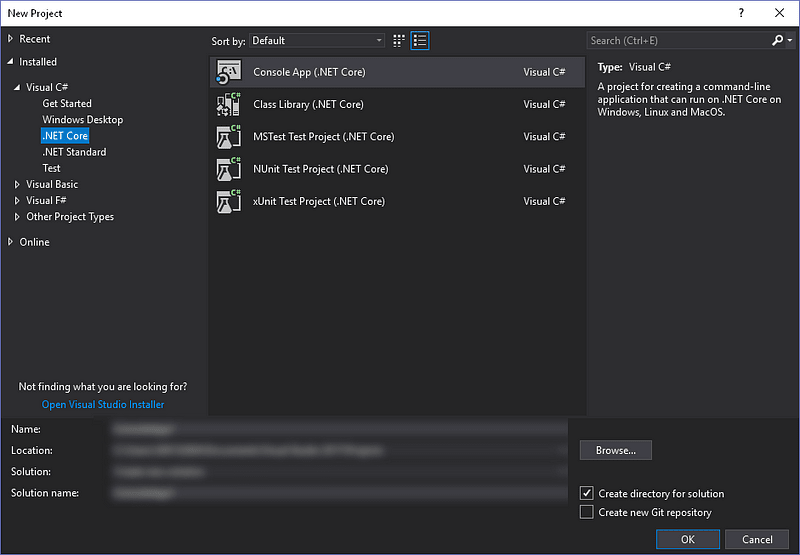Collapse the Visual C# tree node

pyautogui.click(x=17, y=87)
